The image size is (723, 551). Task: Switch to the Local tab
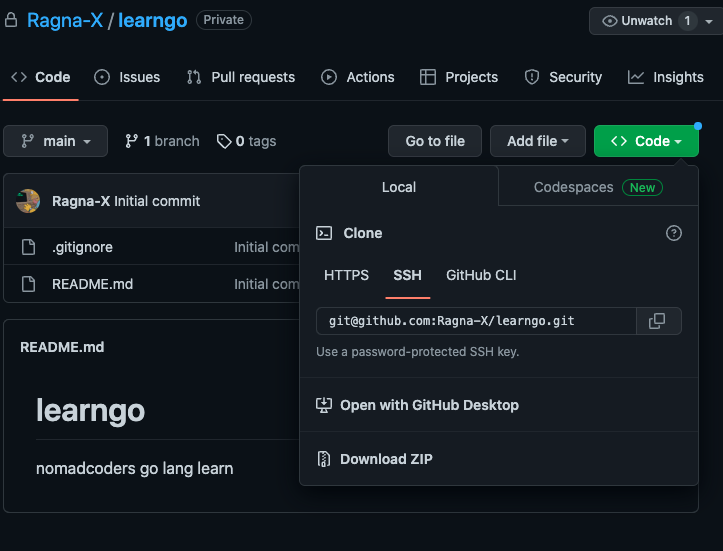(x=399, y=187)
